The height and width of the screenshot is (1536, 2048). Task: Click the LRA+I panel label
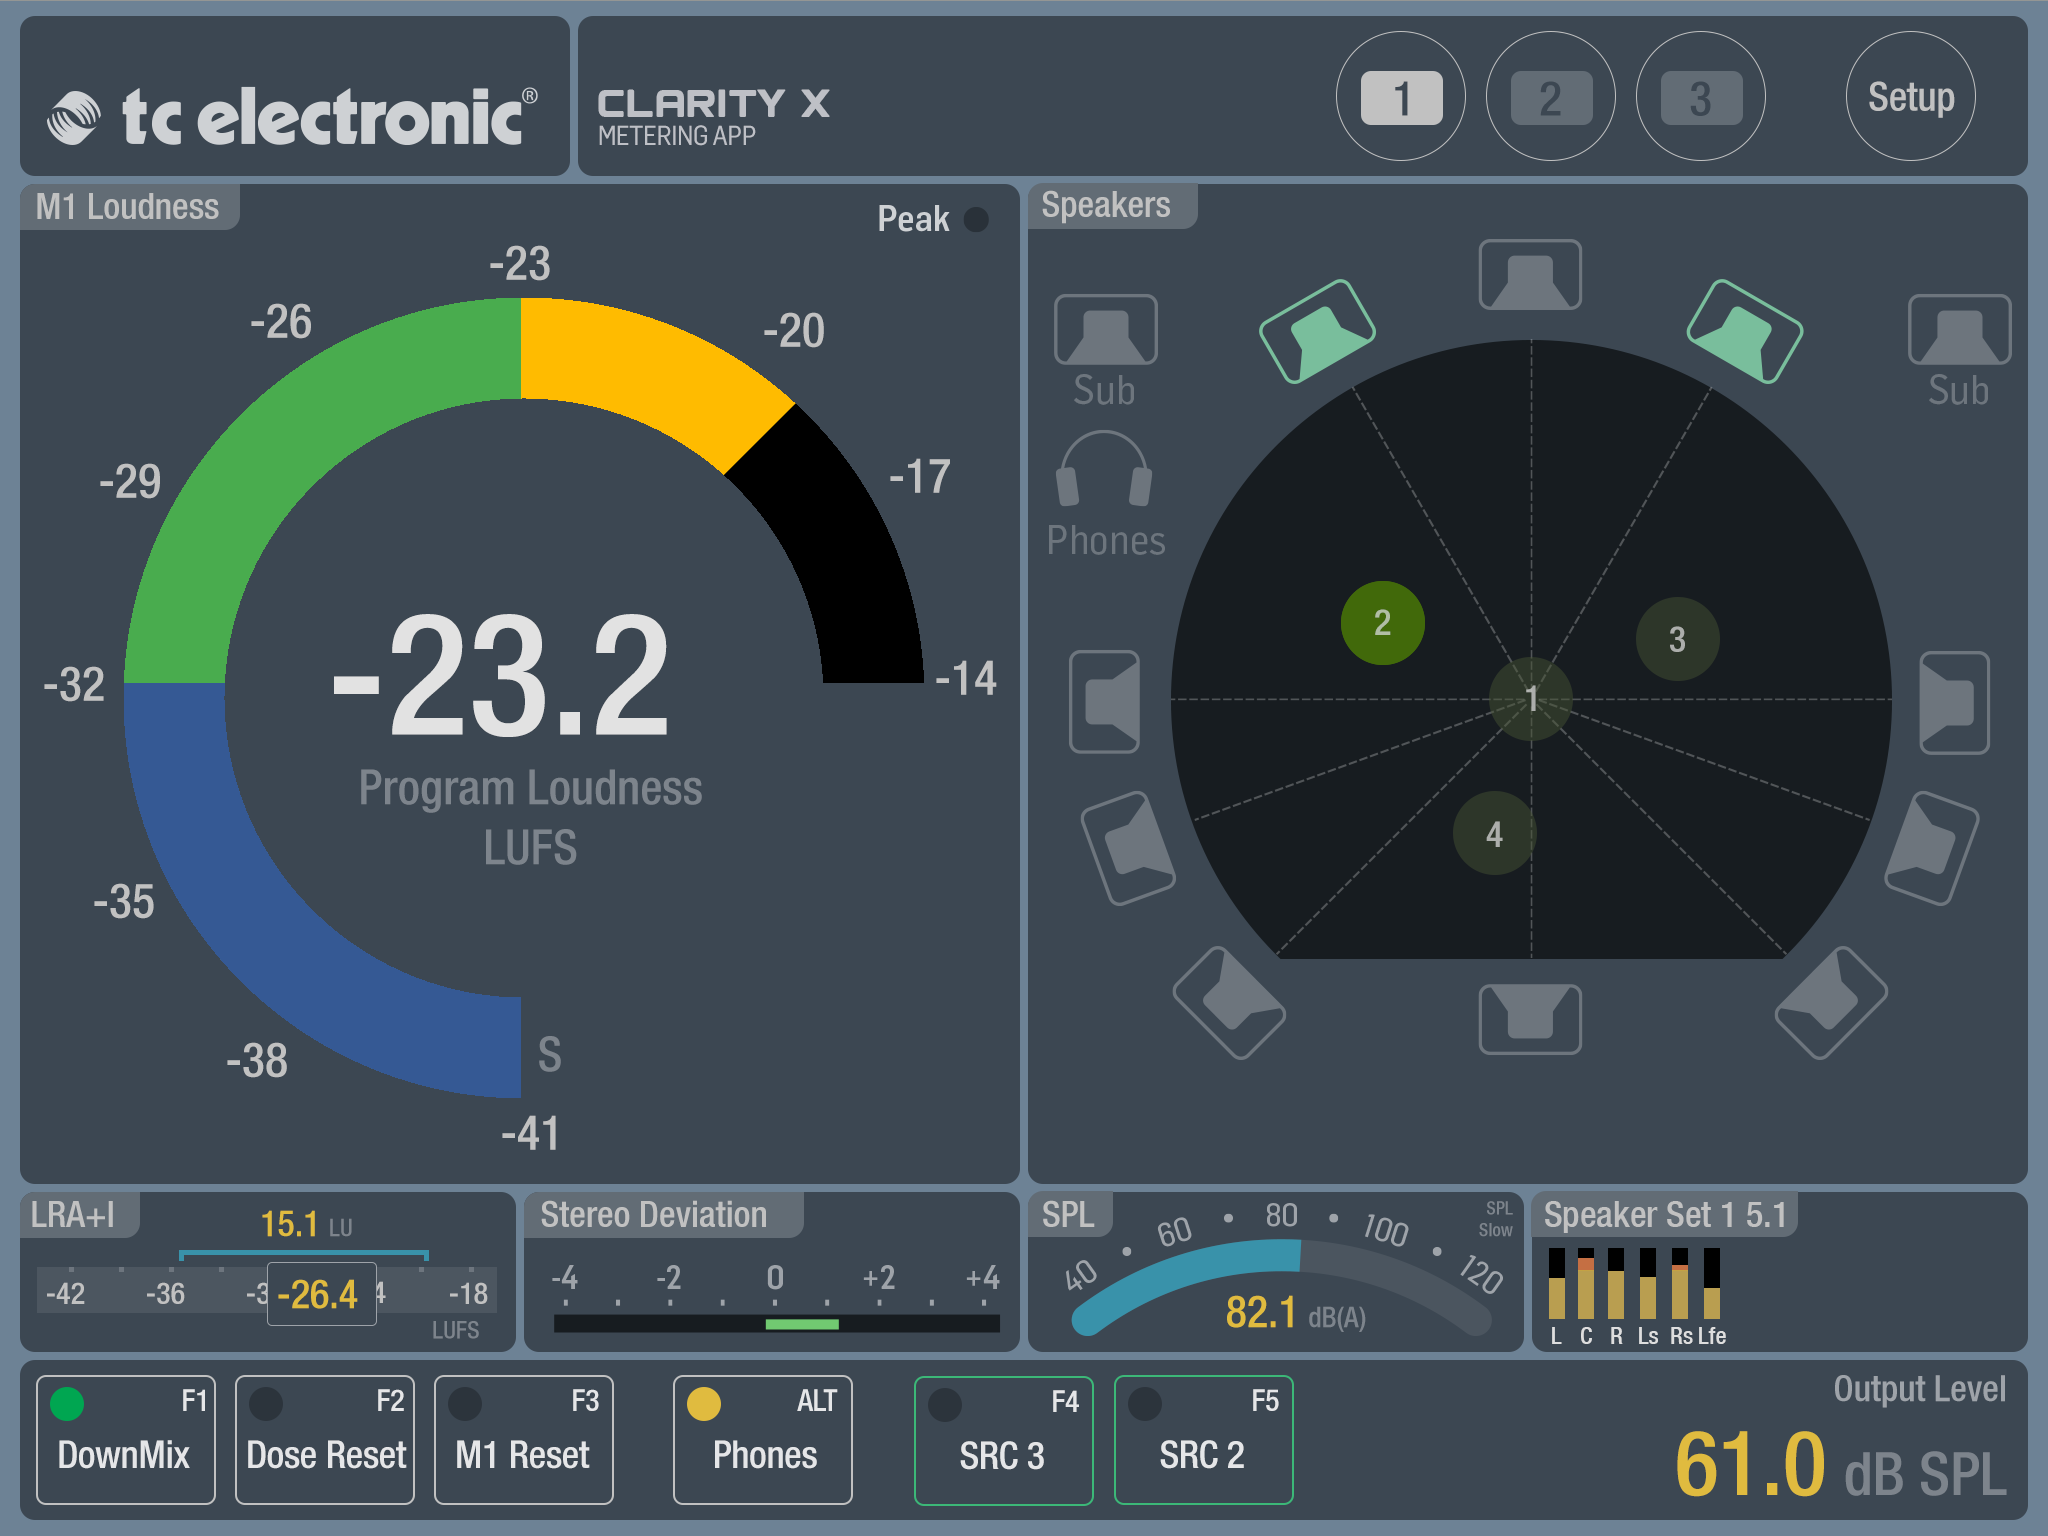[x=73, y=1215]
